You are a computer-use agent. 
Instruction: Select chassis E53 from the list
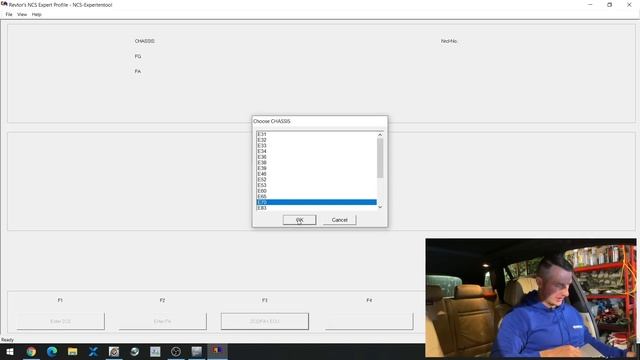tap(316, 185)
